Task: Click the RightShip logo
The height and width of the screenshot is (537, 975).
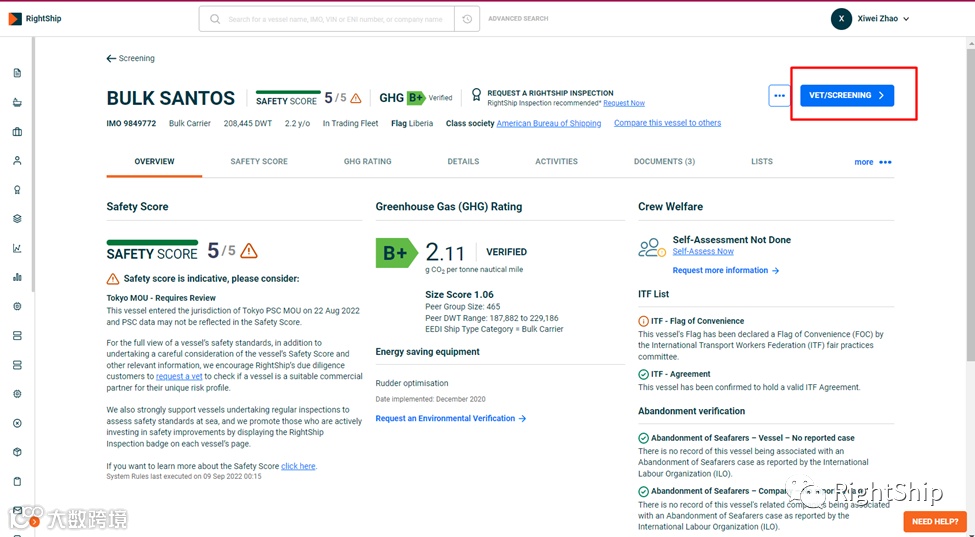Action: [35, 19]
